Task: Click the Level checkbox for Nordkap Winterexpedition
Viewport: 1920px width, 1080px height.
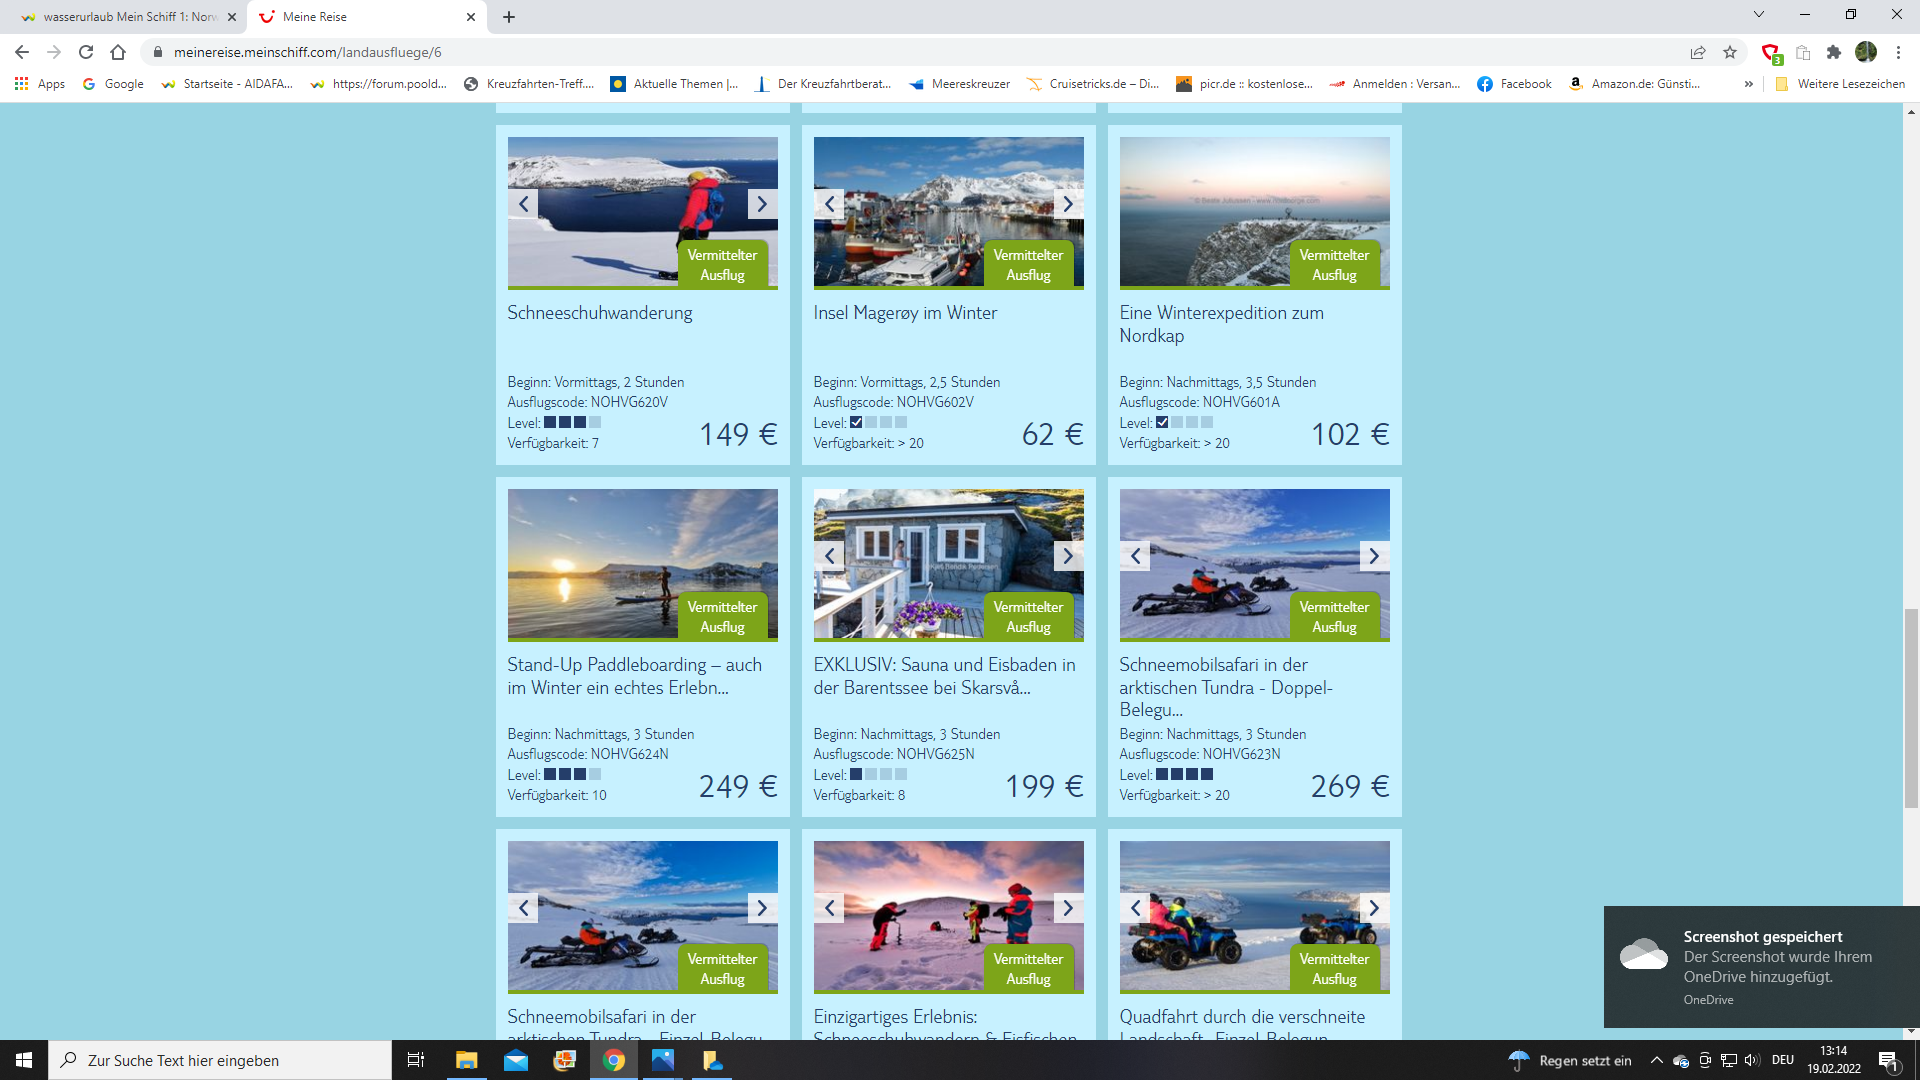Action: (1162, 422)
